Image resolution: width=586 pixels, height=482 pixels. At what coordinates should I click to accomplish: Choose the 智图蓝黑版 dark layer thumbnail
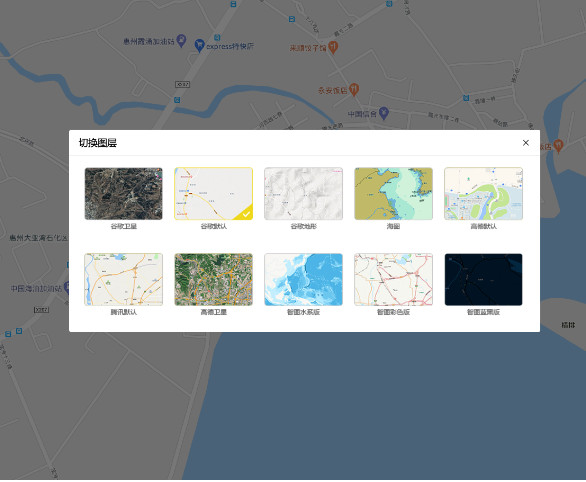pos(484,279)
